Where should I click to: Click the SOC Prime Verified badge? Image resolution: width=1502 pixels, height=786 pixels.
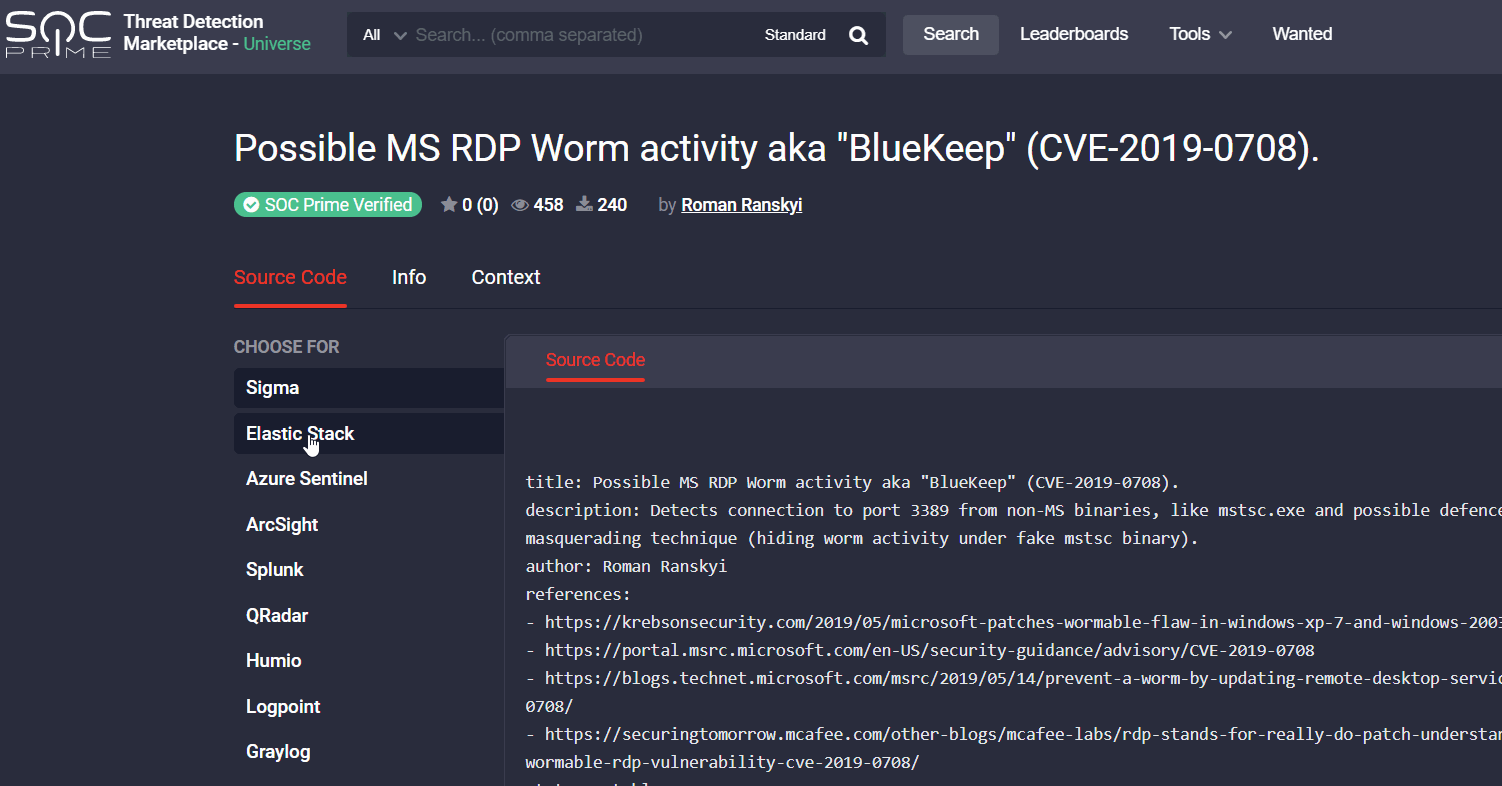(328, 205)
